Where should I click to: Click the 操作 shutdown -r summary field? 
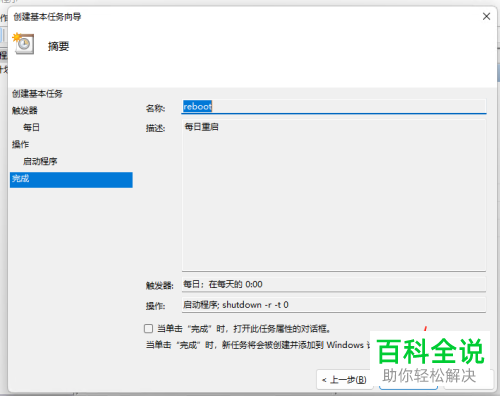coord(334,305)
